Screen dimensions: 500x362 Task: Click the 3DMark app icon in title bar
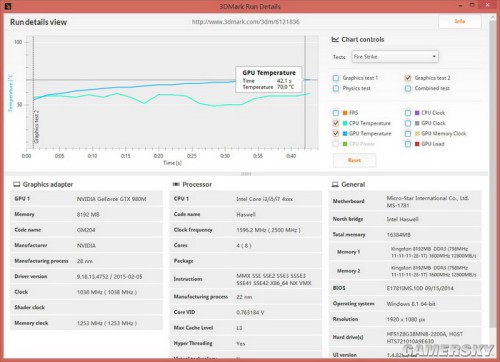click(x=8, y=6)
